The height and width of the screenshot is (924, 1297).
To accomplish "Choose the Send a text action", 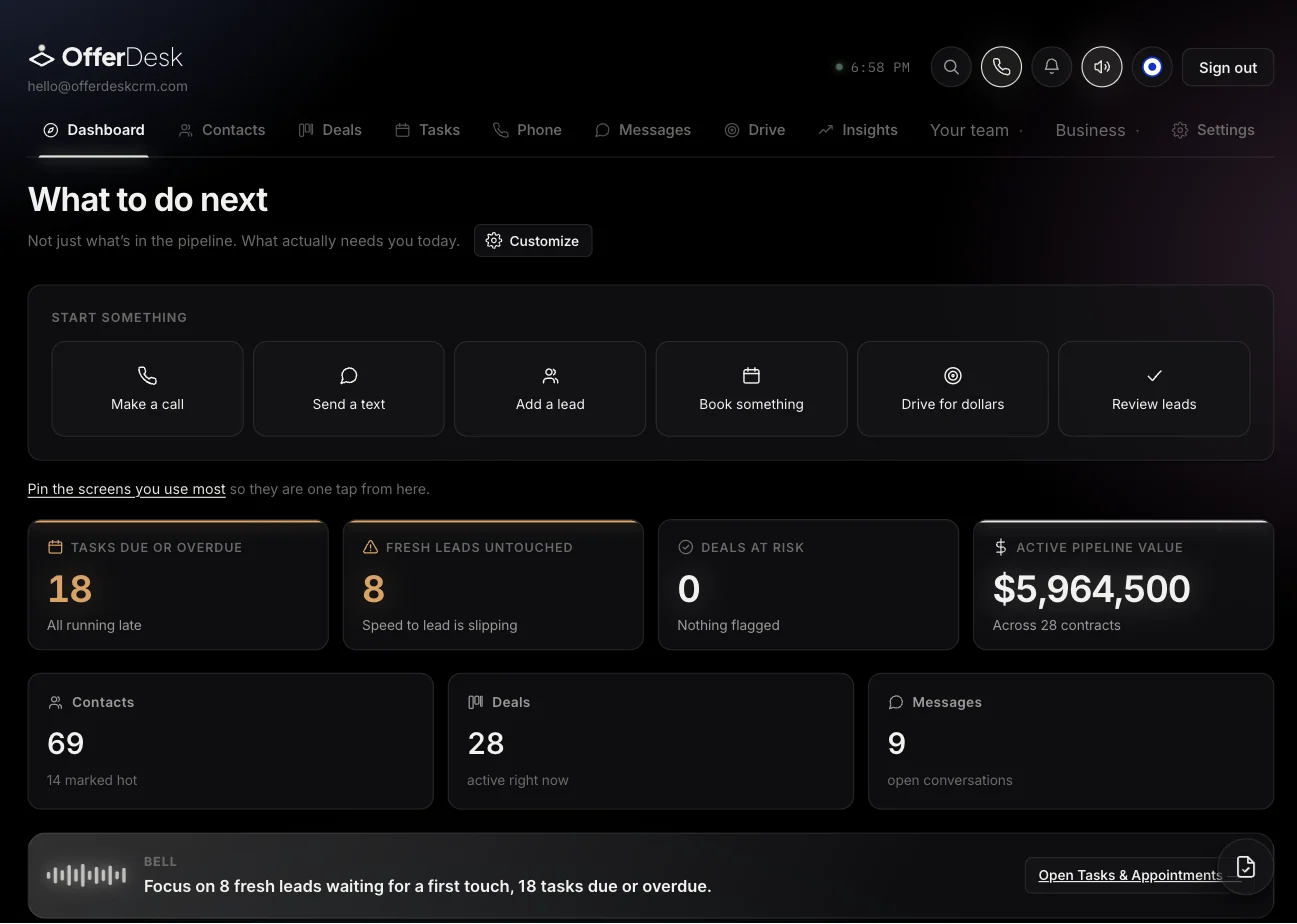I will (349, 389).
